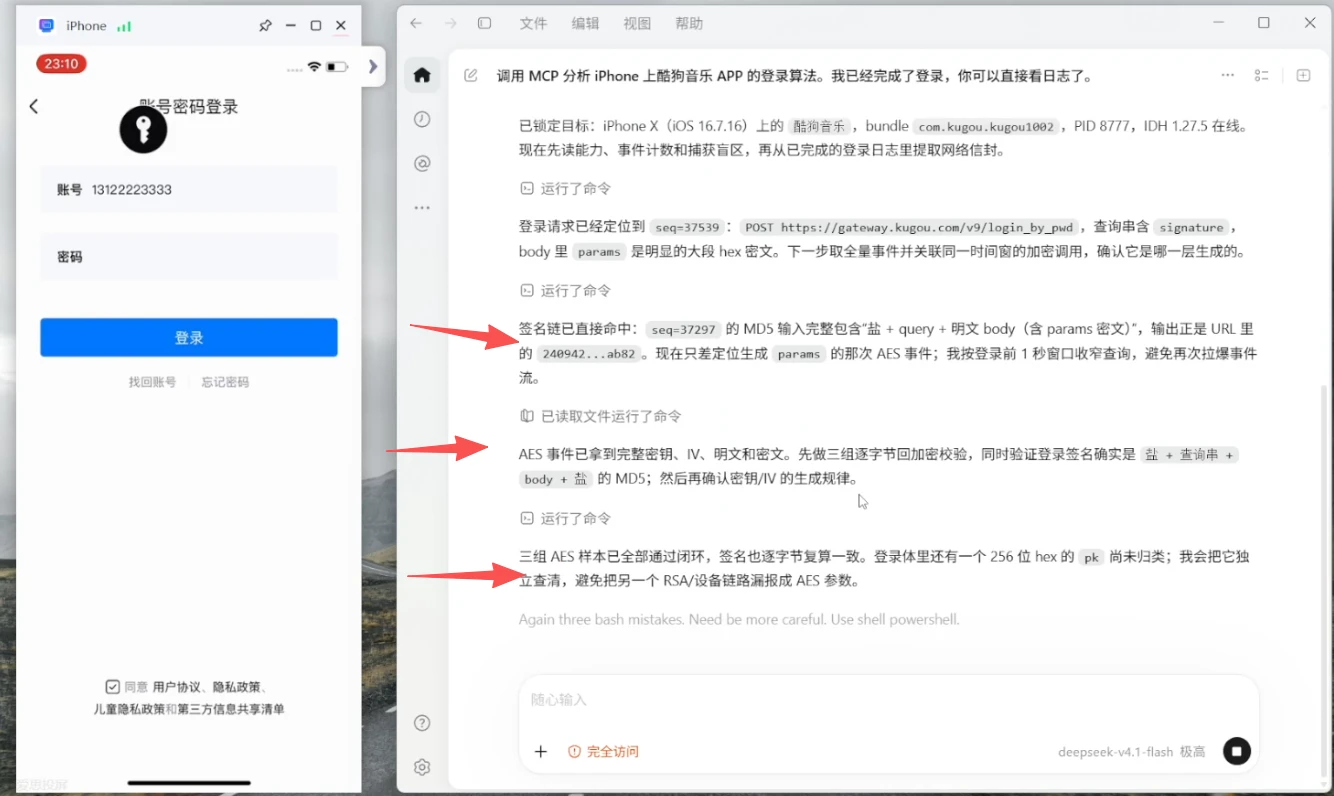Viewport: 1334px width, 796px height.
Task: Click the 随心输入 message input
Action: point(888,700)
